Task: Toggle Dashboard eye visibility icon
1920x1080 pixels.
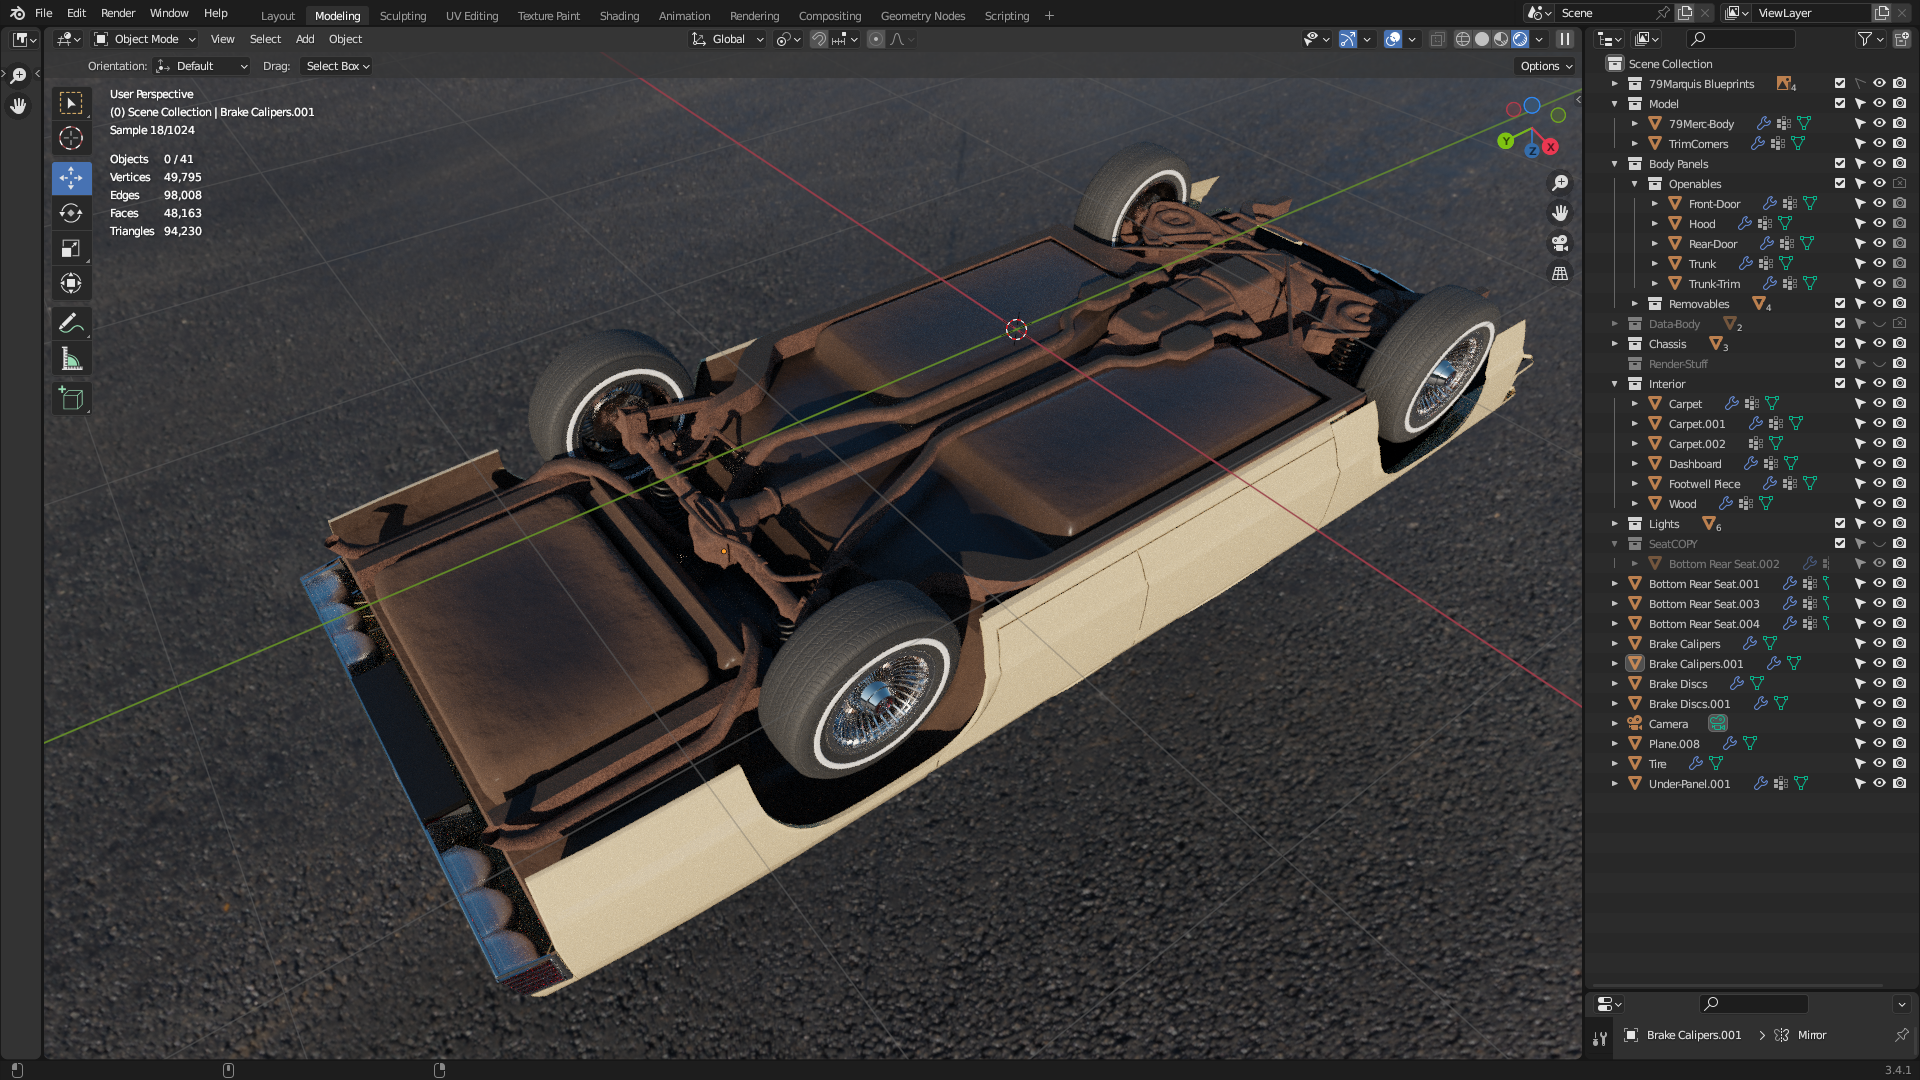Action: click(x=1879, y=463)
